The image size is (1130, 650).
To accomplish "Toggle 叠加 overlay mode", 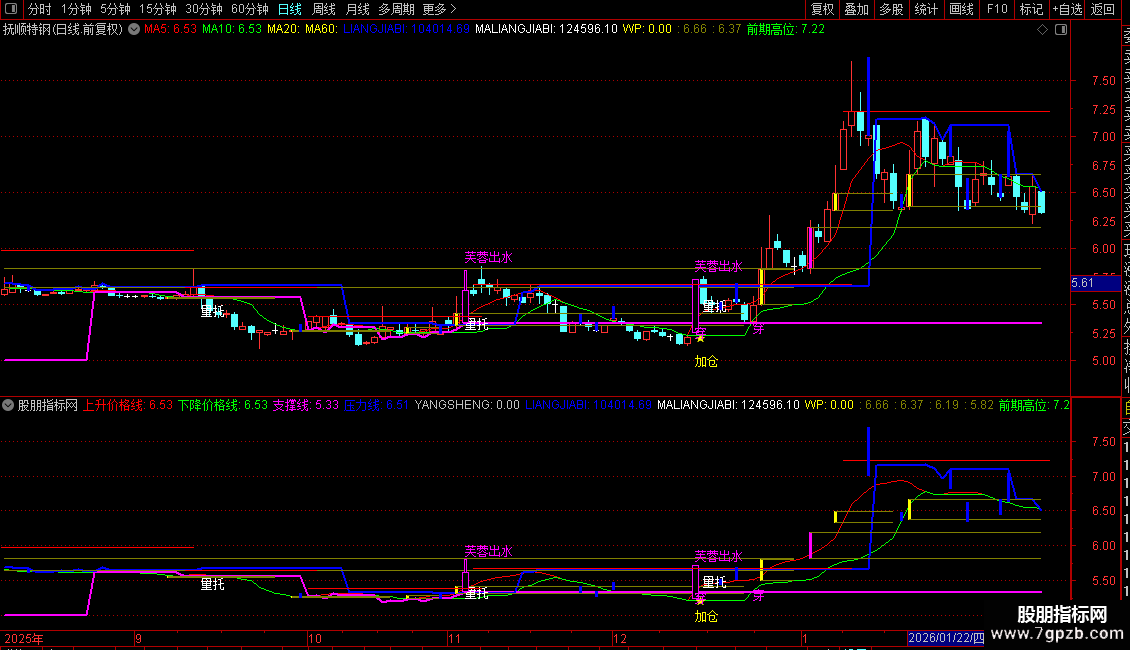I will click(x=856, y=9).
